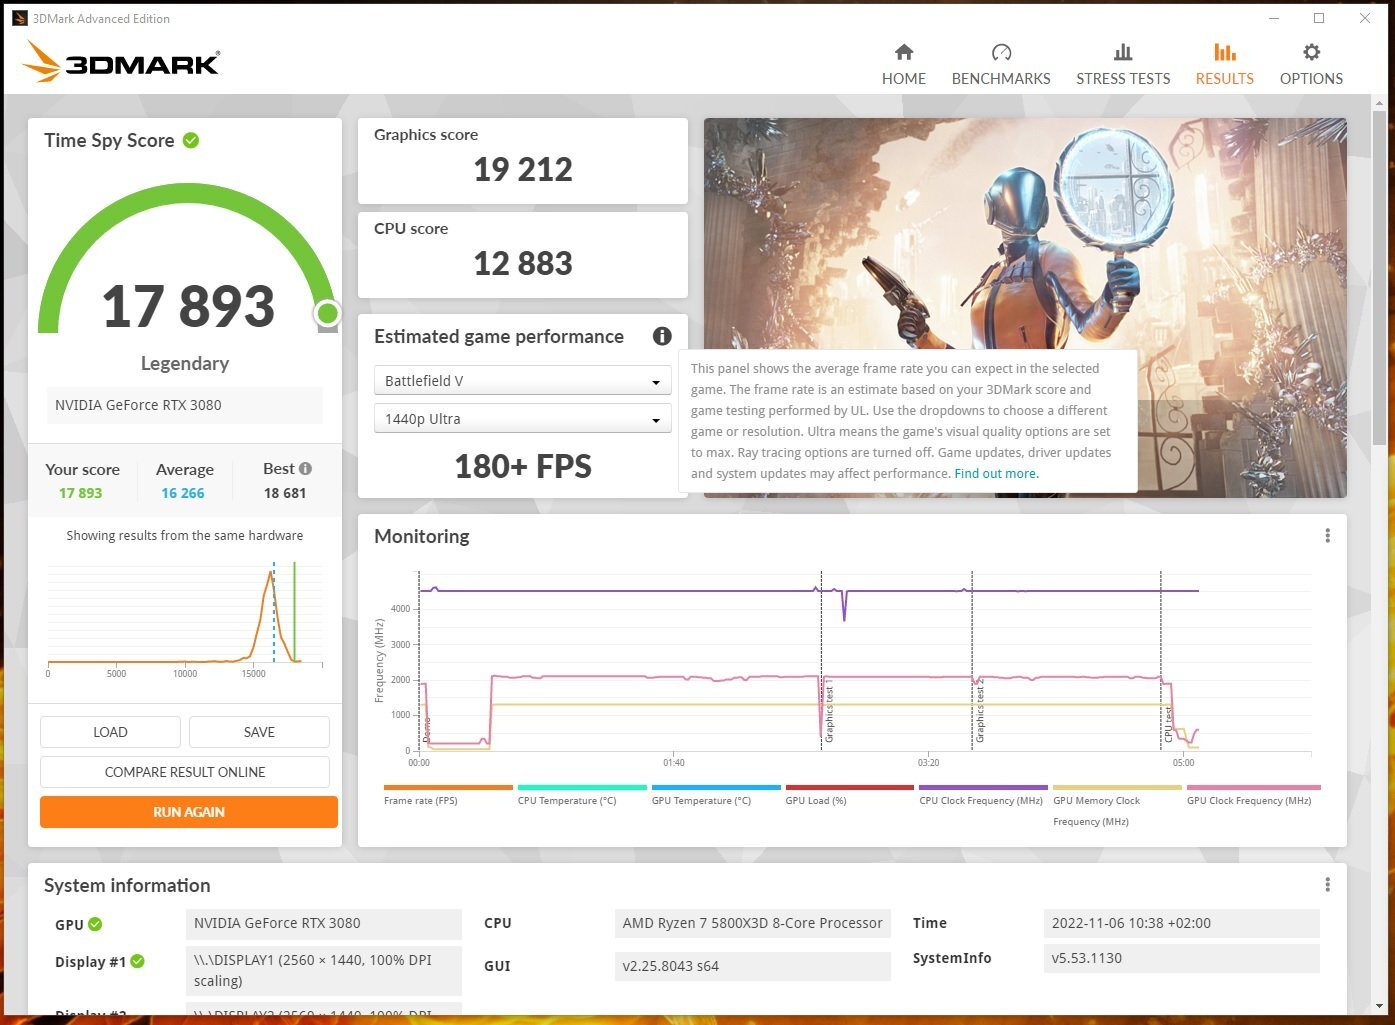Image resolution: width=1395 pixels, height=1025 pixels.
Task: Open the Monitoring panel three-dot menu
Action: pos(1327,536)
